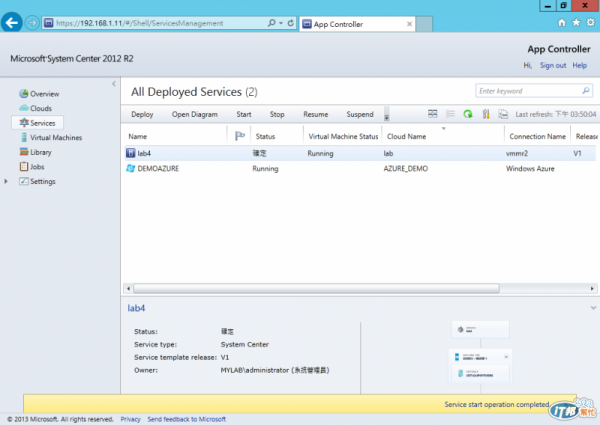This screenshot has height=425, width=600.
Task: Click the flag column header icon
Action: click(240, 136)
